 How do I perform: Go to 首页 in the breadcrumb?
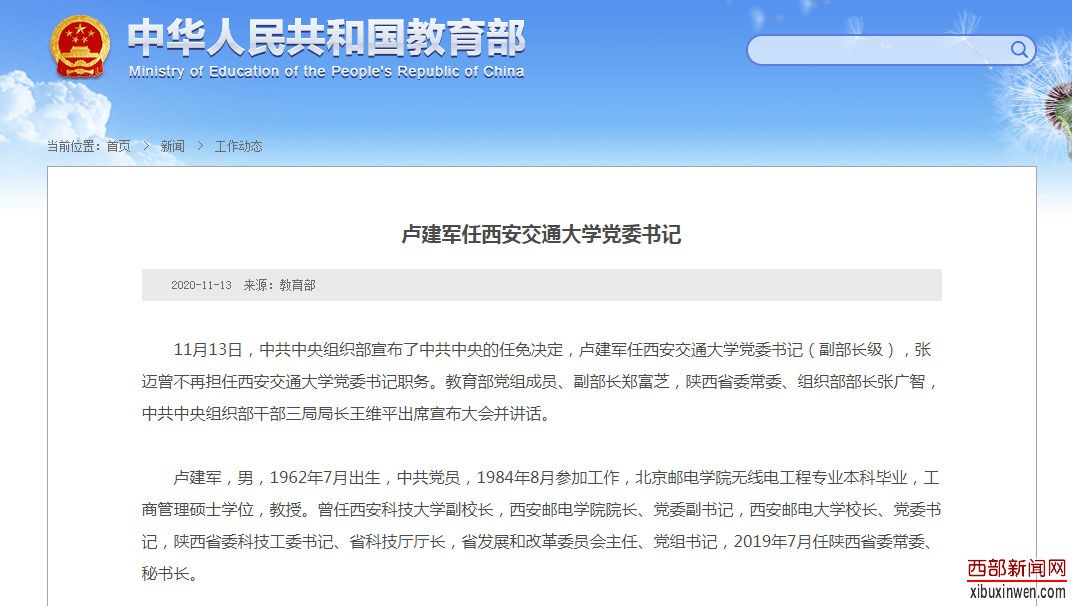(118, 146)
